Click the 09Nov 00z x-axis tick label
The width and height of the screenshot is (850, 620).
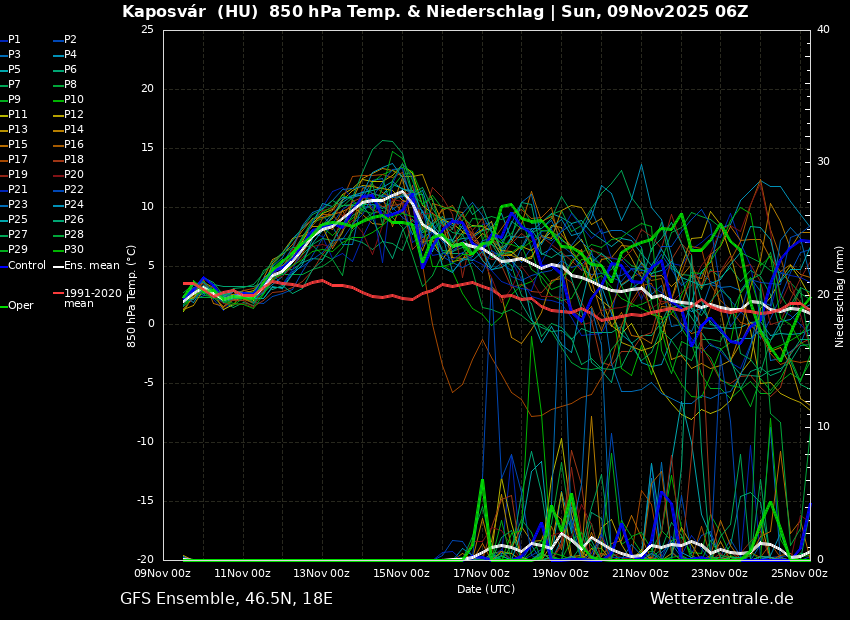[x=163, y=574]
